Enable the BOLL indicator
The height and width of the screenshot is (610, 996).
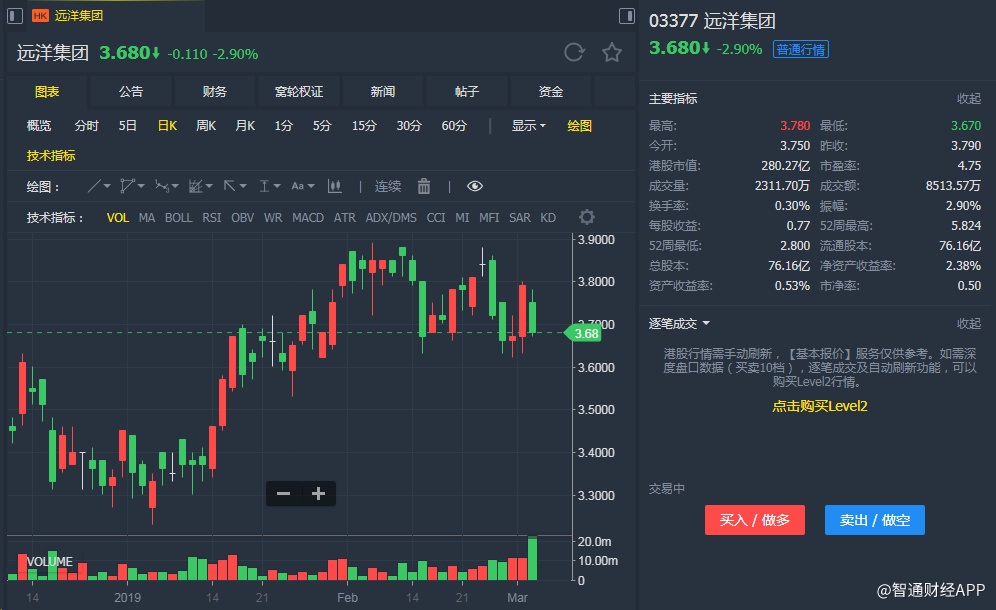point(179,218)
